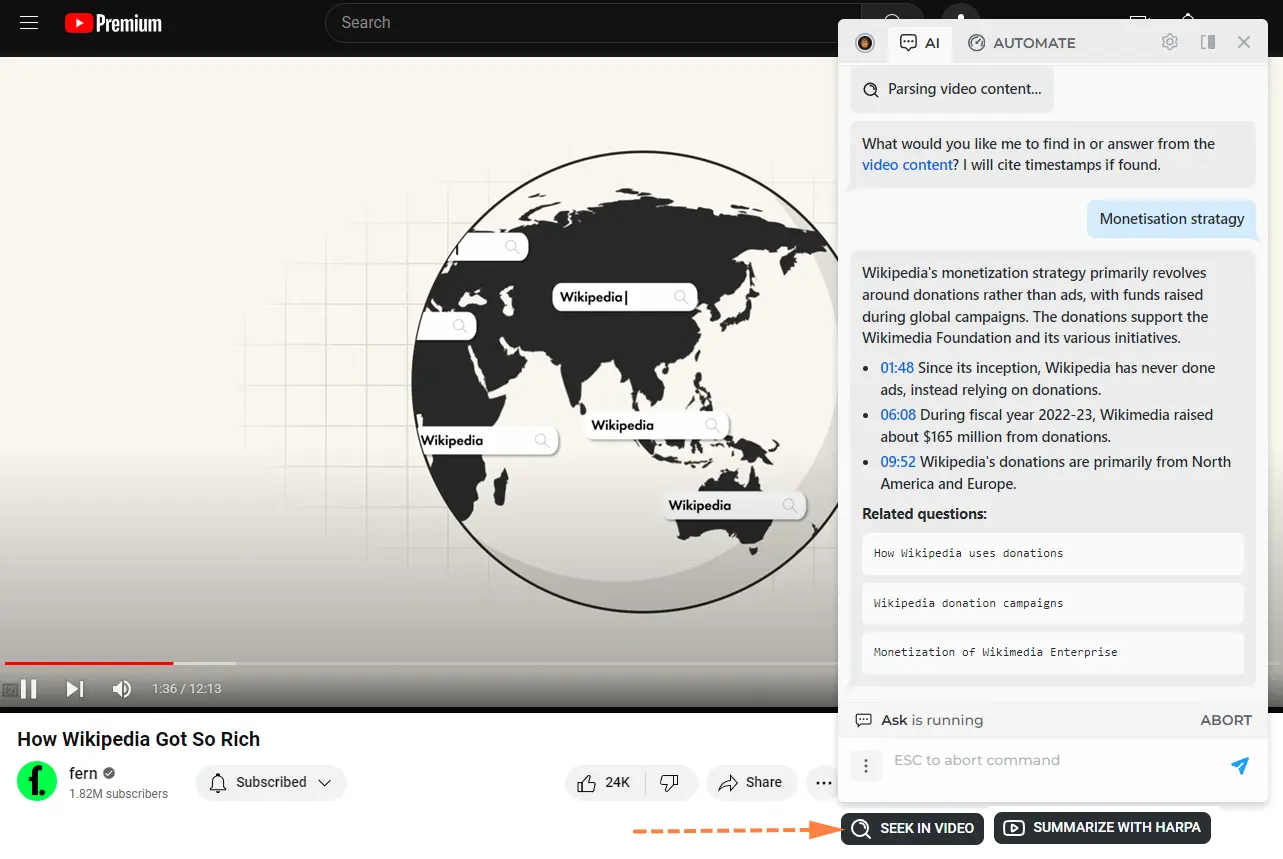
Task: Mute the video volume
Action: coord(121,689)
